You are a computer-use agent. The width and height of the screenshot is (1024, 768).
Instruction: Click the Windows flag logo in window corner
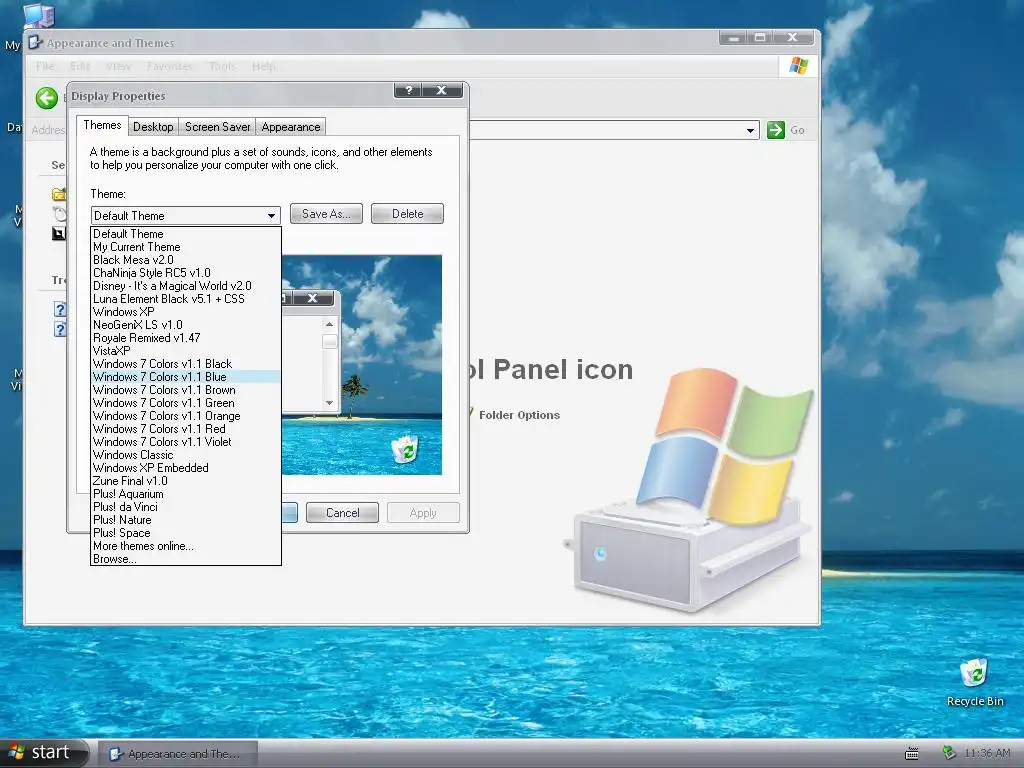coord(798,66)
